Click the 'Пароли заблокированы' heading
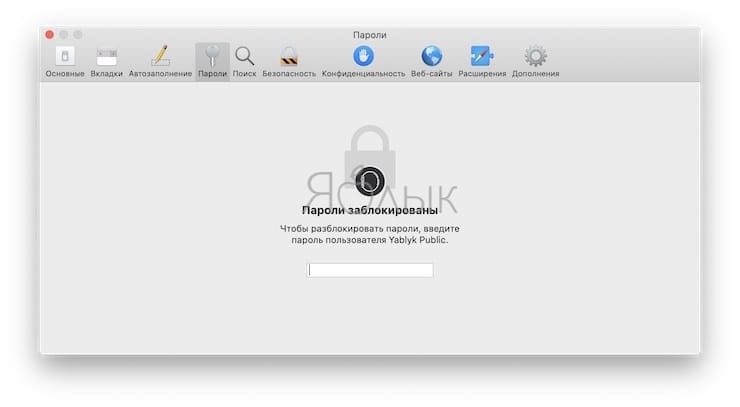This screenshot has width=740, height=407. tap(370, 210)
